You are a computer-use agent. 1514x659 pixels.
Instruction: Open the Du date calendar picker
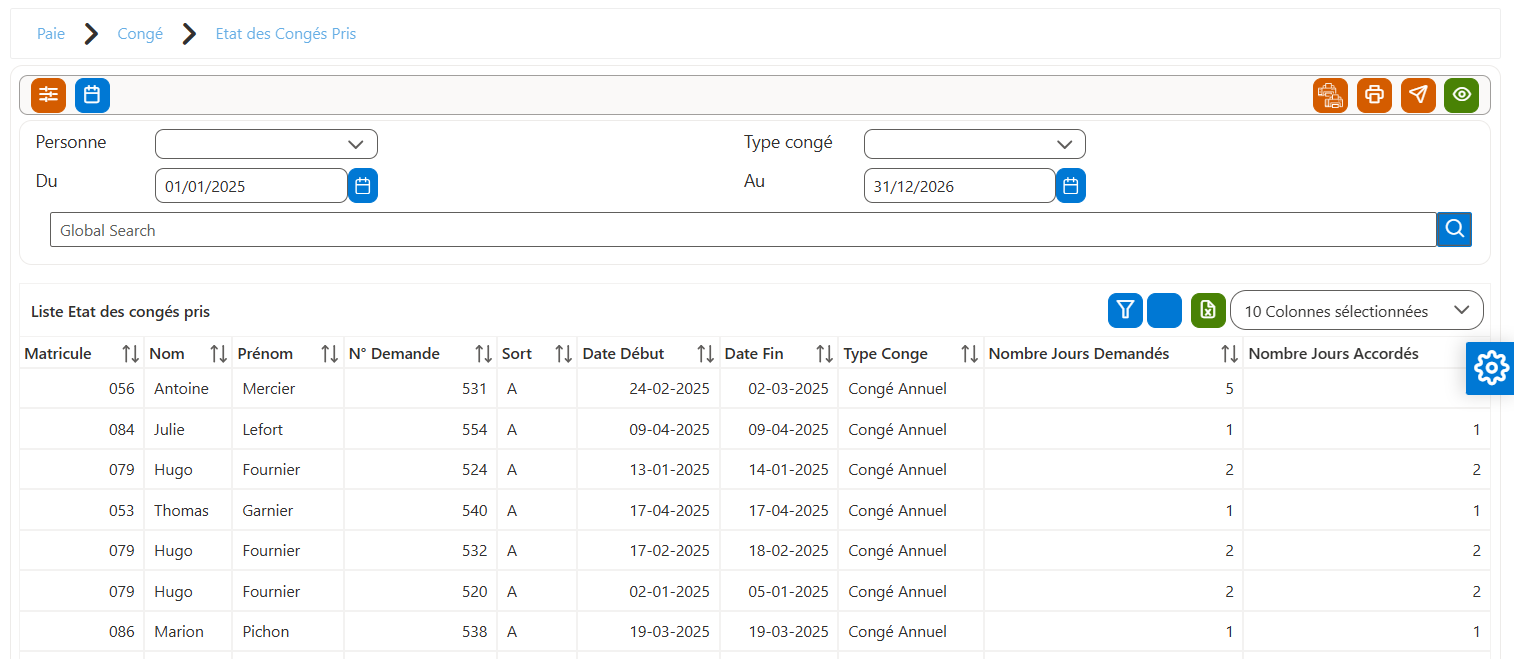pos(363,186)
